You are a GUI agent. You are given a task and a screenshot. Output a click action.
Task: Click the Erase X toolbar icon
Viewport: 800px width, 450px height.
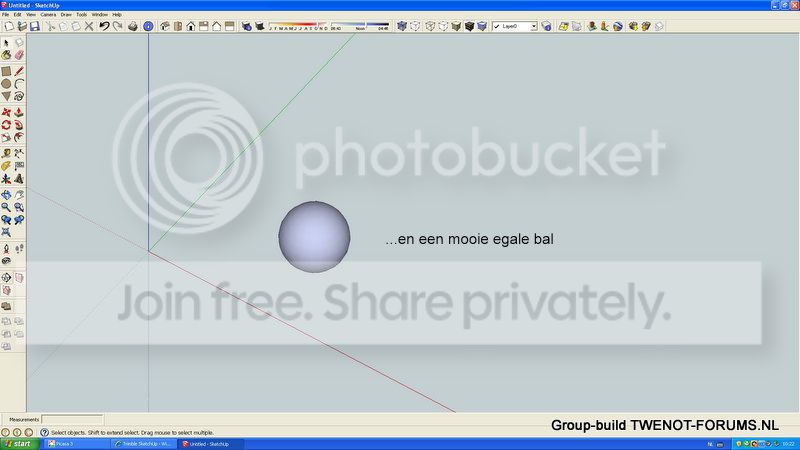click(x=89, y=26)
